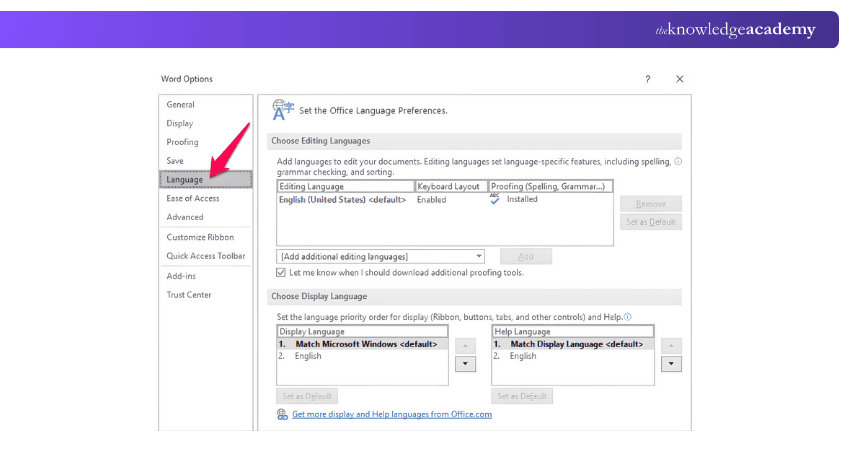Click Set as Default under Help Language
This screenshot has width=850, height=450.
[522, 396]
